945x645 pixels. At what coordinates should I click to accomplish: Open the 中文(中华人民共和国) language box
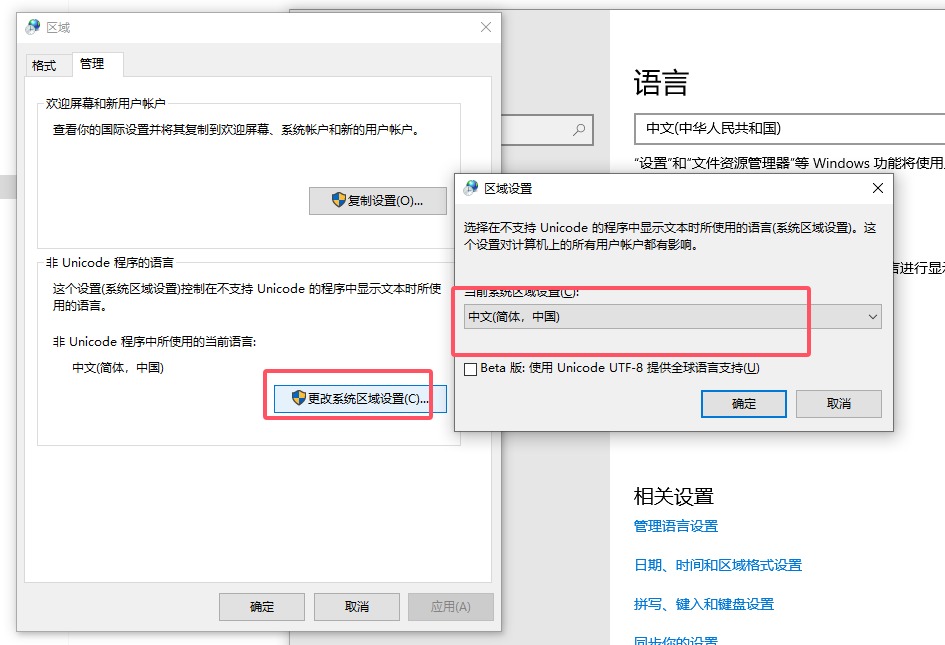[x=788, y=128]
